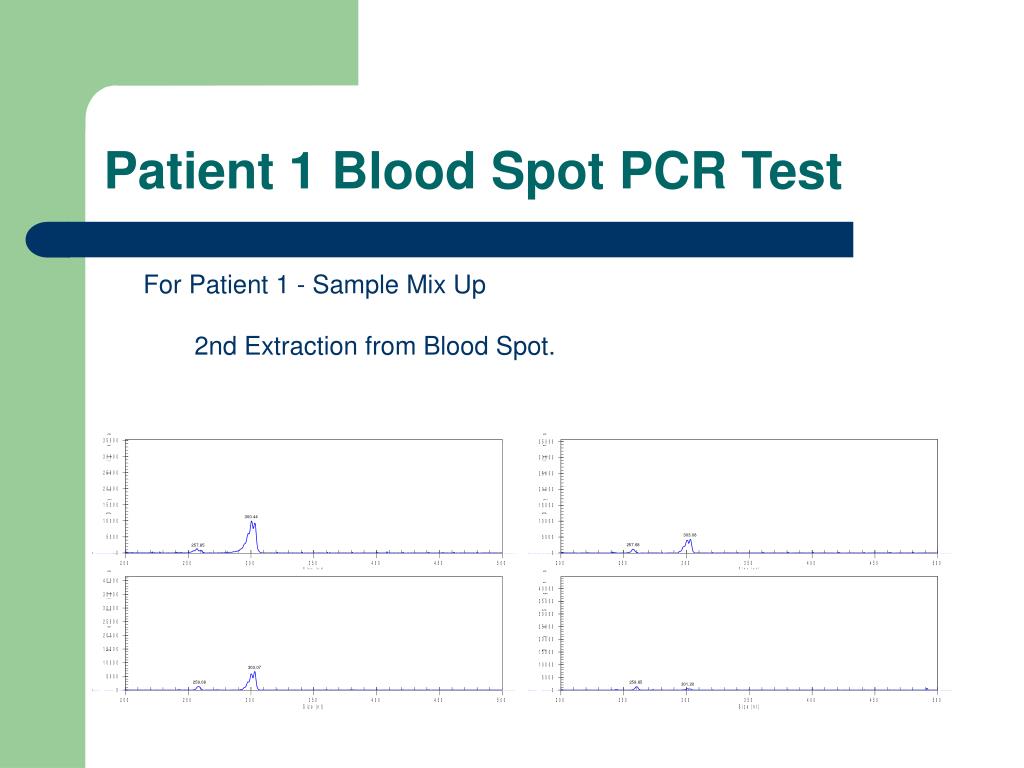This screenshot has height=768, width=1024.
Task: Click the faint second peak label in bottom-right chart
Action: 687,684
